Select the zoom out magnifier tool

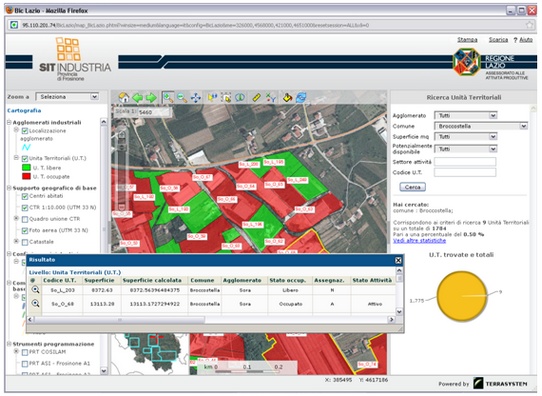point(182,98)
